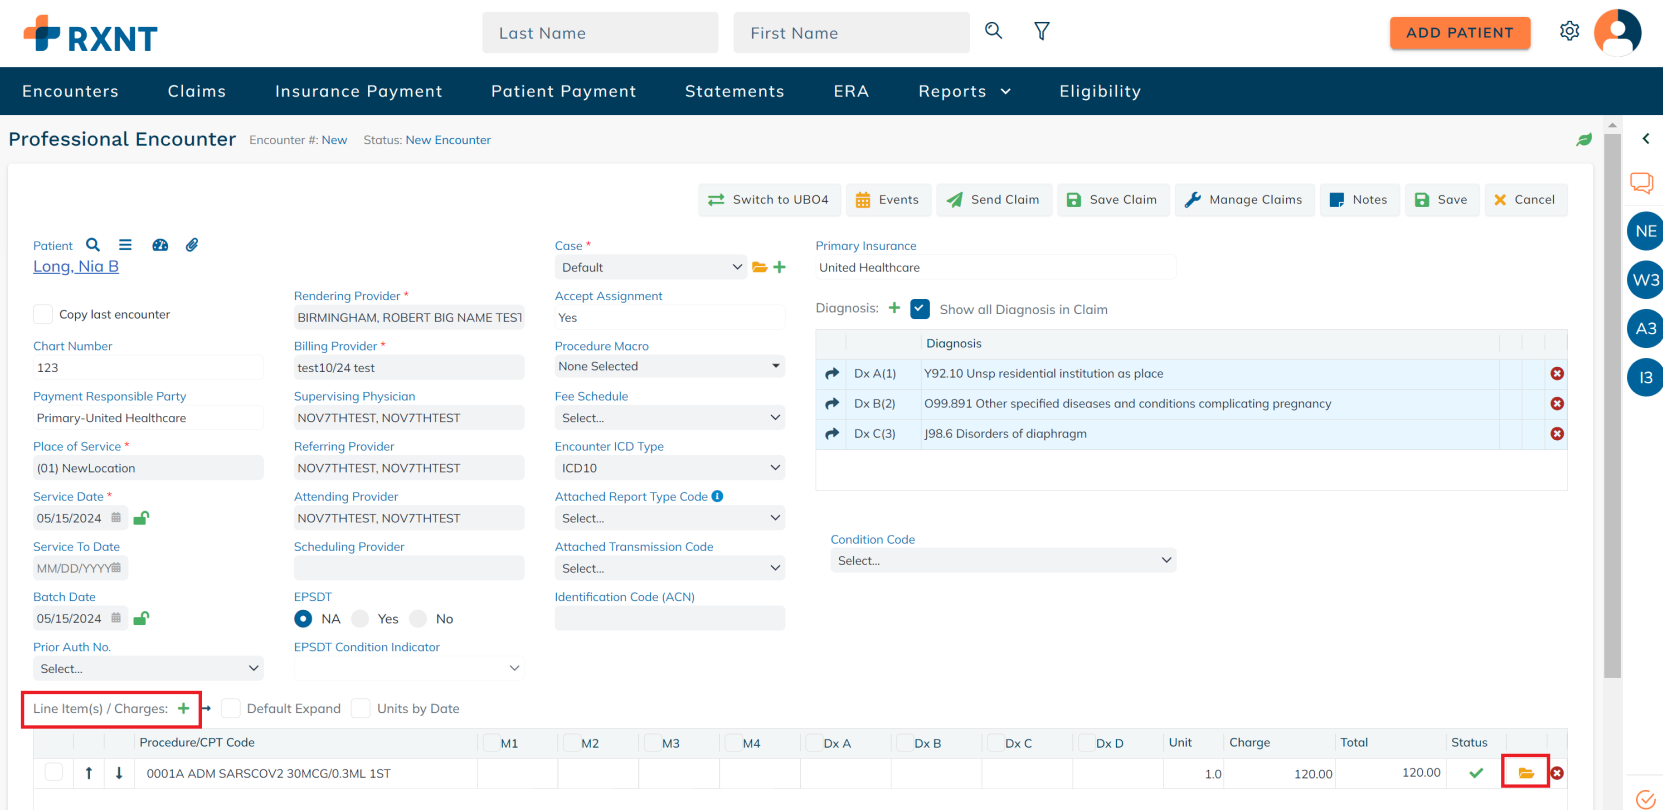Move line item 0001A down

coord(119,773)
